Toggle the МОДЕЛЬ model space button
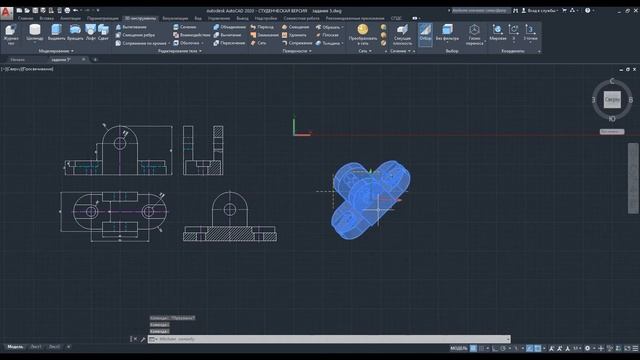Viewport: 640px width, 360px height. coord(458,348)
